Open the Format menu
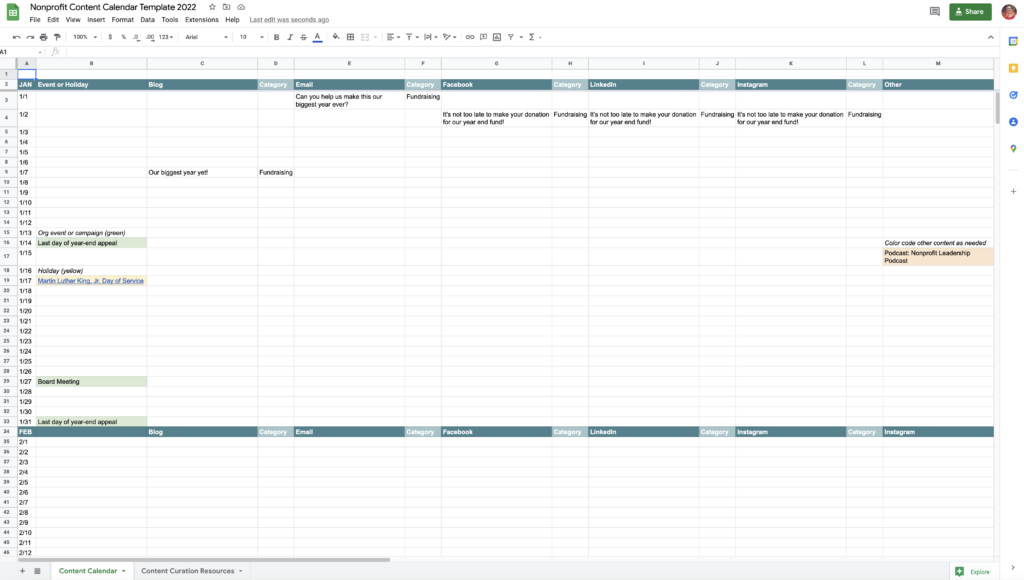Viewport: 1024px width, 580px height. coord(122,20)
